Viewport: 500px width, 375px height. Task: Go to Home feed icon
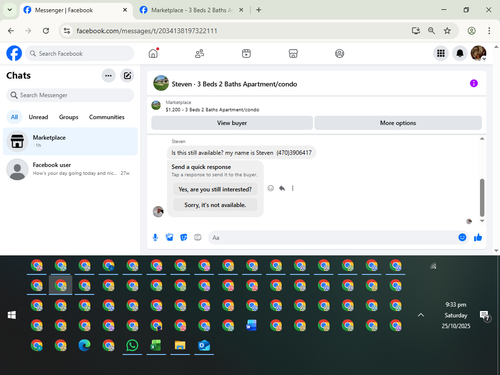pyautogui.click(x=153, y=53)
